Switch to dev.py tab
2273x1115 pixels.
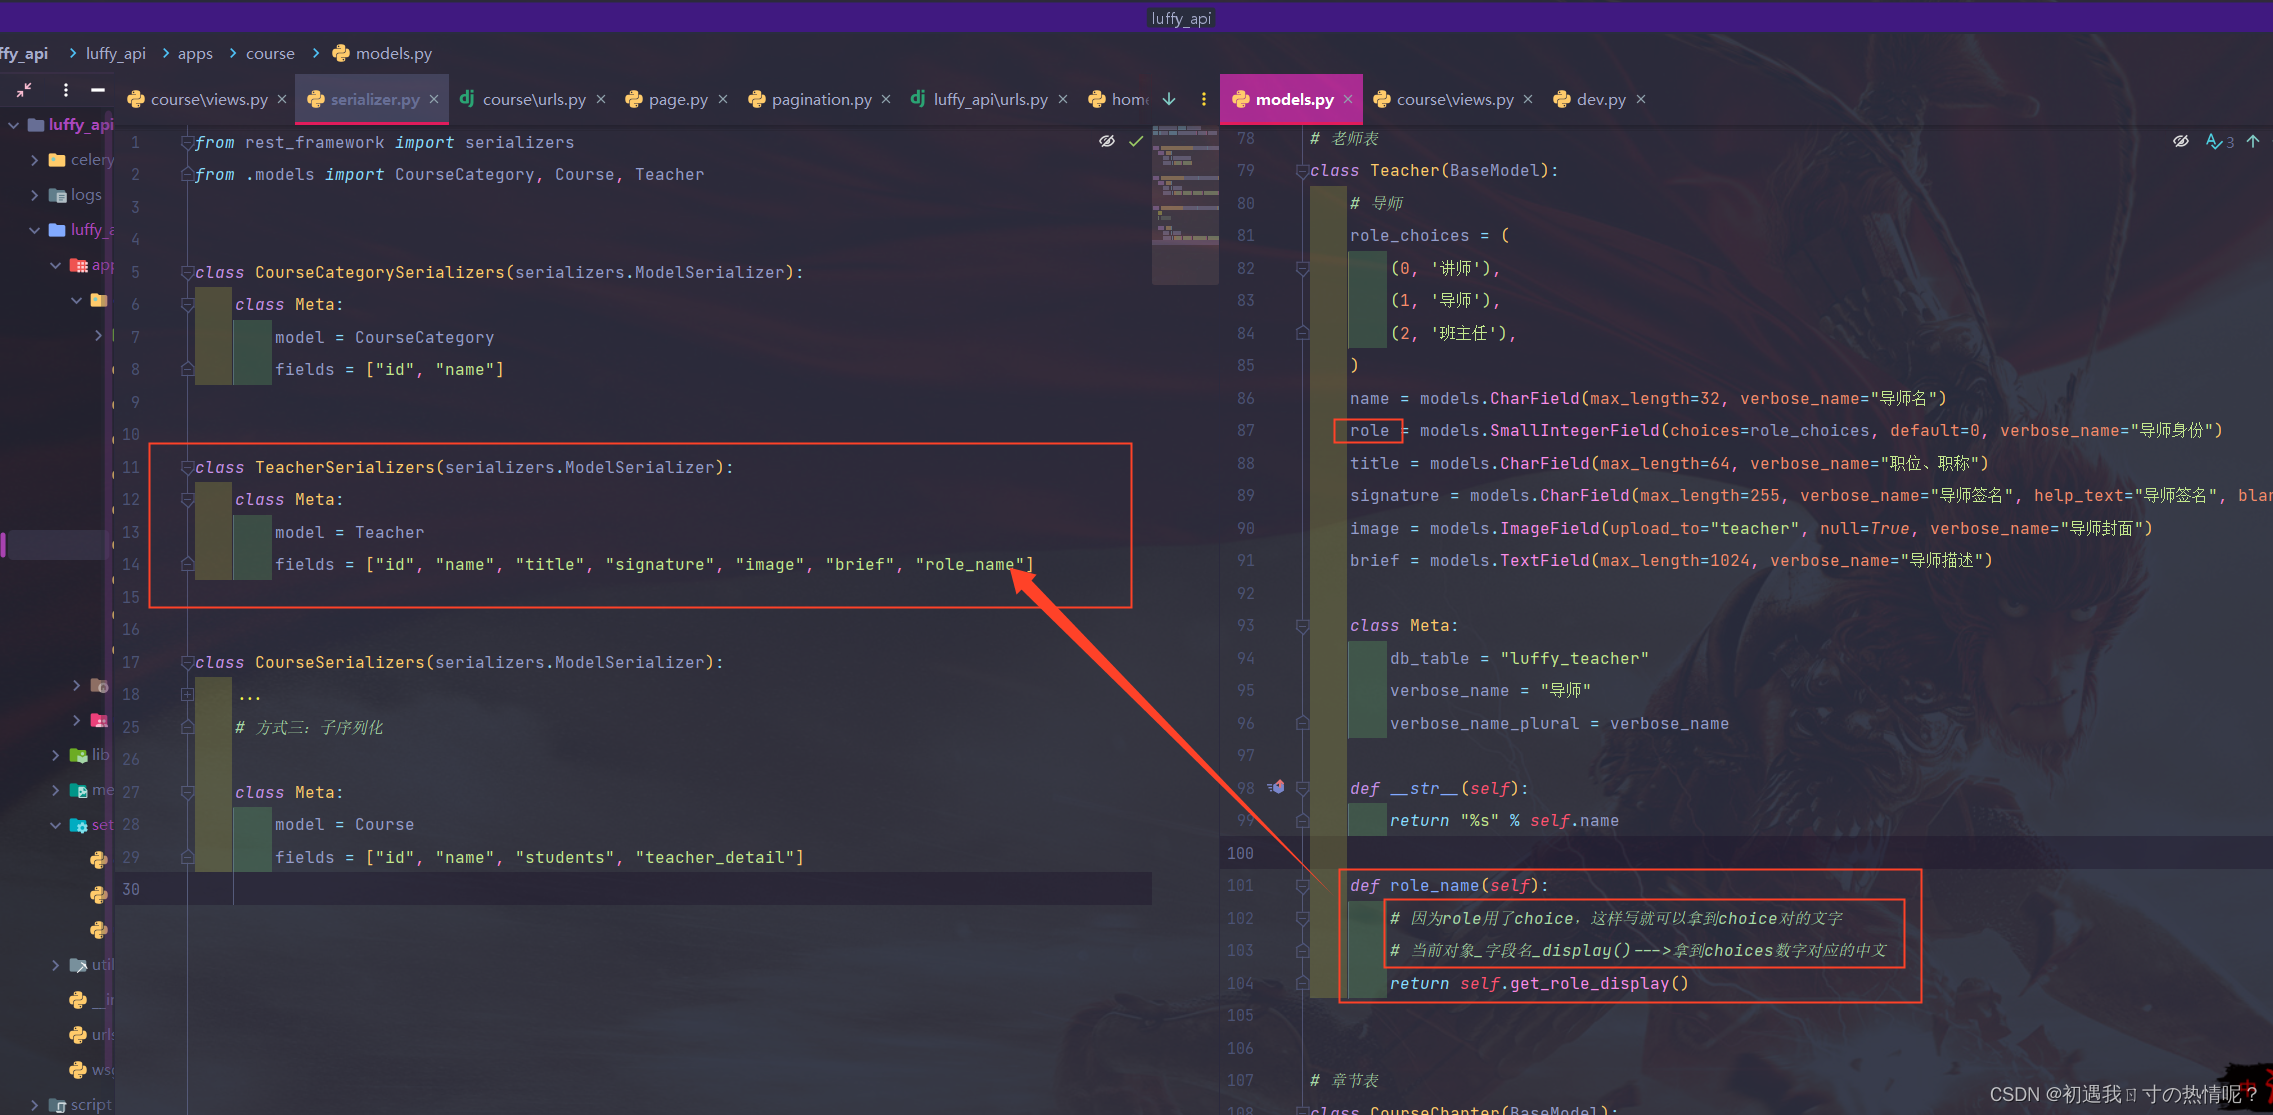point(1600,99)
